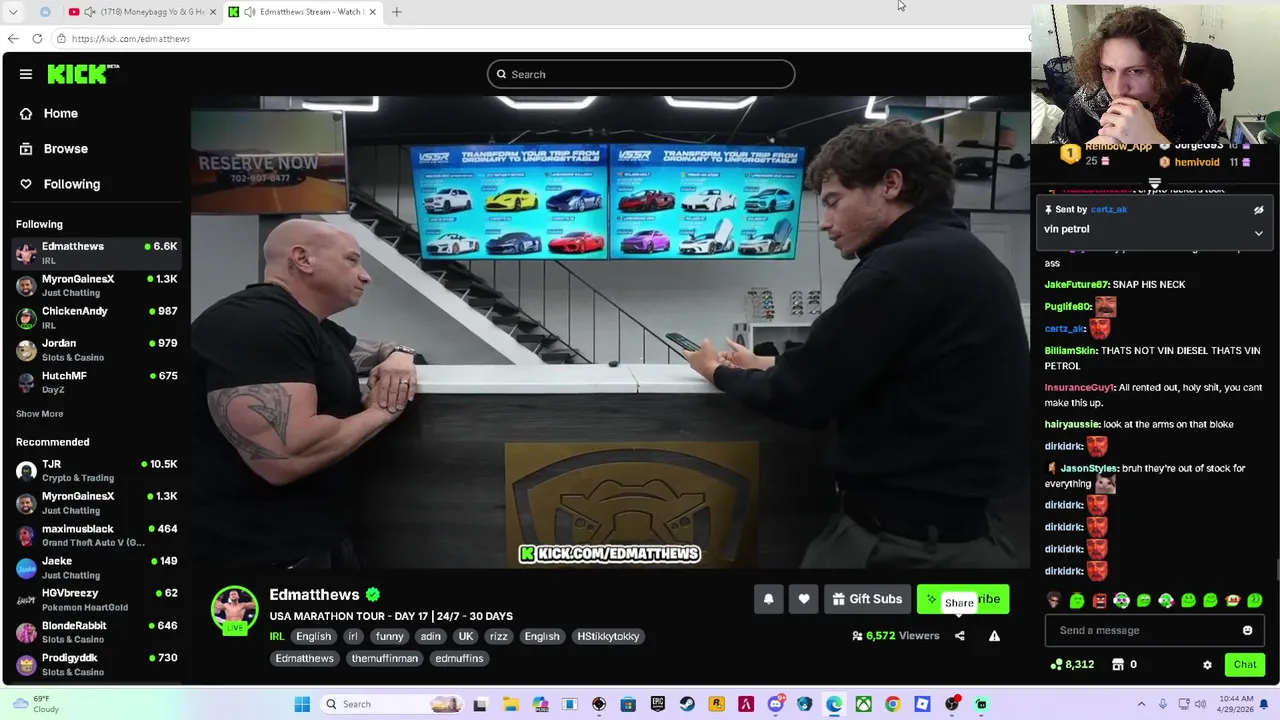Toggle follow heart for Edmatthews
This screenshot has height=720, width=1280.
click(804, 599)
